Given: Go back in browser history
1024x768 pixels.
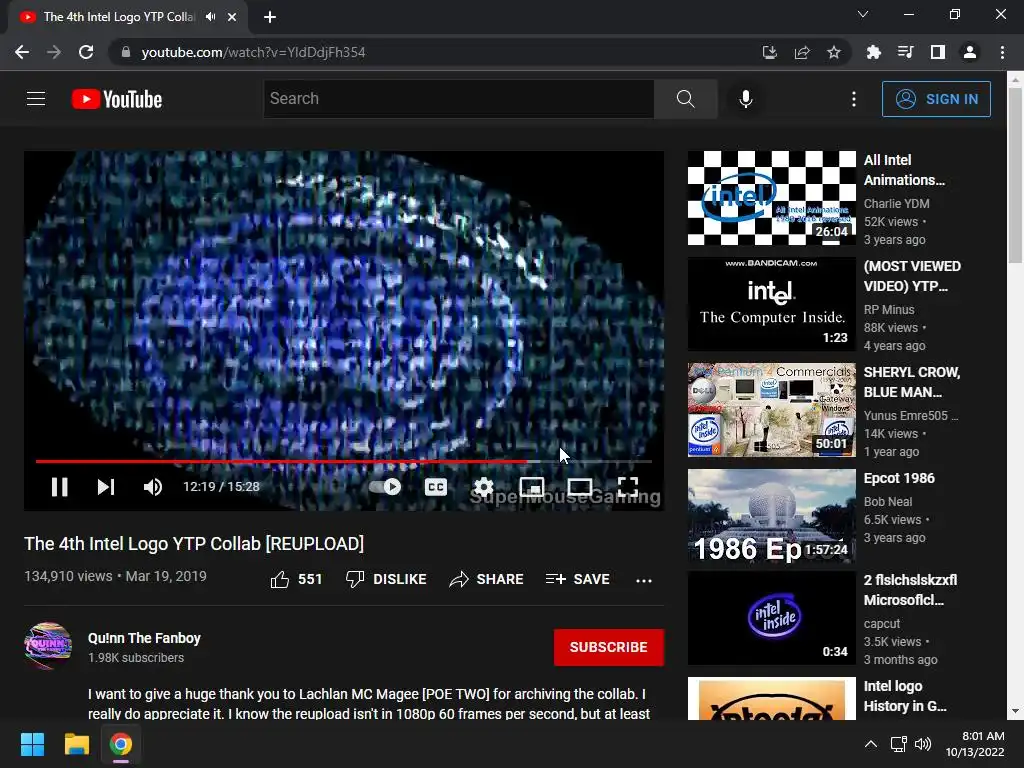Looking at the screenshot, I should tap(22, 52).
